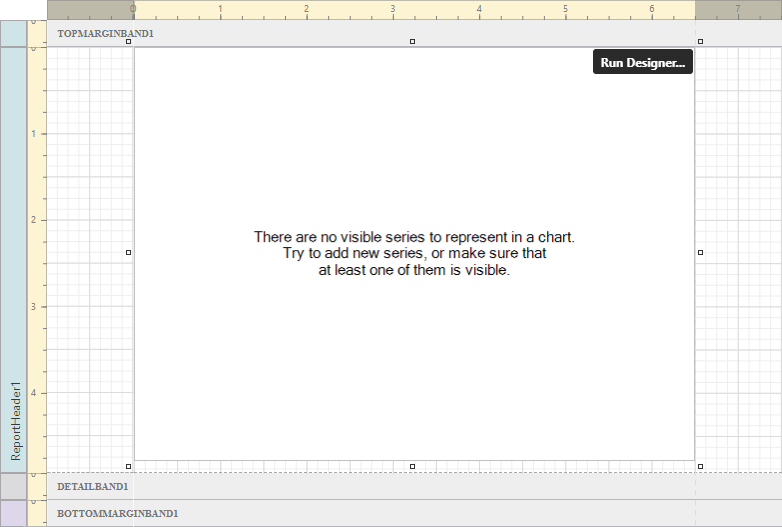Click the chart's top-center resize handle
Viewport: 782px width, 527px height.
click(x=412, y=41)
